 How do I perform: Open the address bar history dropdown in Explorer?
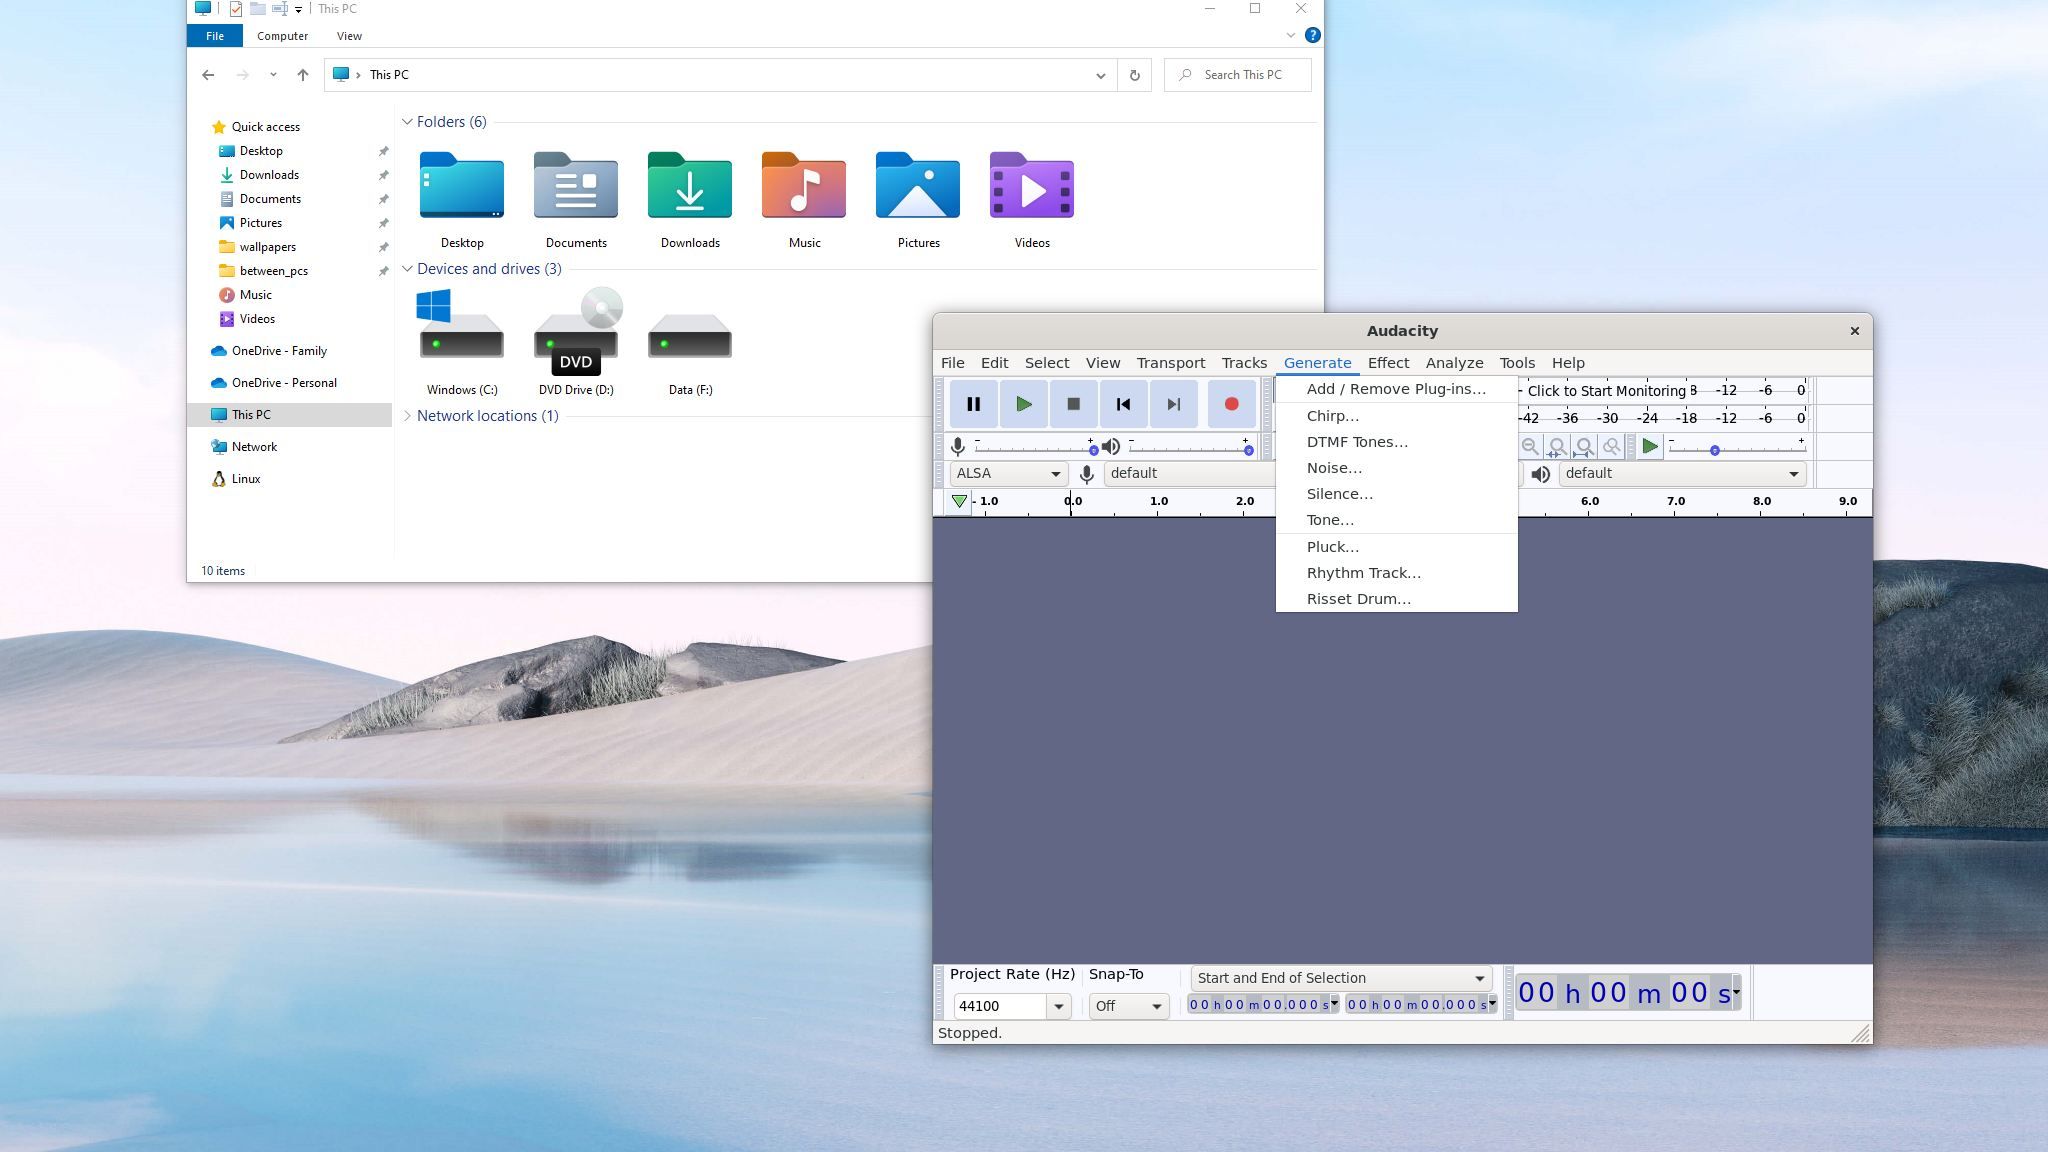[1100, 75]
